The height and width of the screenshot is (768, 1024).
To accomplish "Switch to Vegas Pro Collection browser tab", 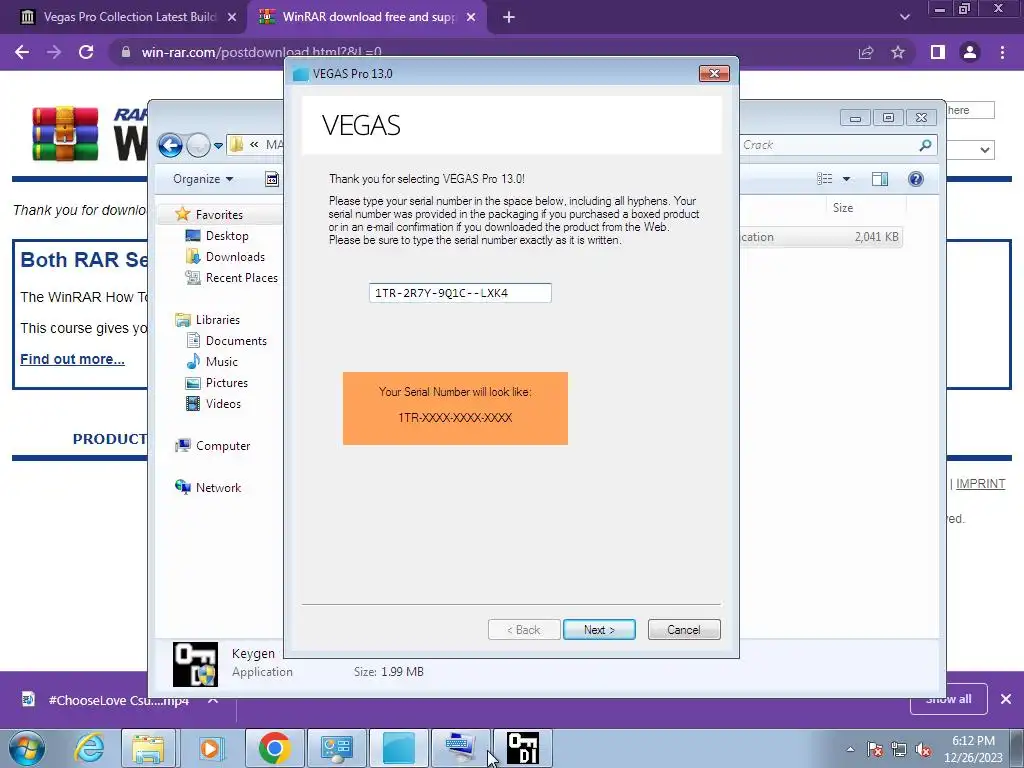I will click(129, 17).
